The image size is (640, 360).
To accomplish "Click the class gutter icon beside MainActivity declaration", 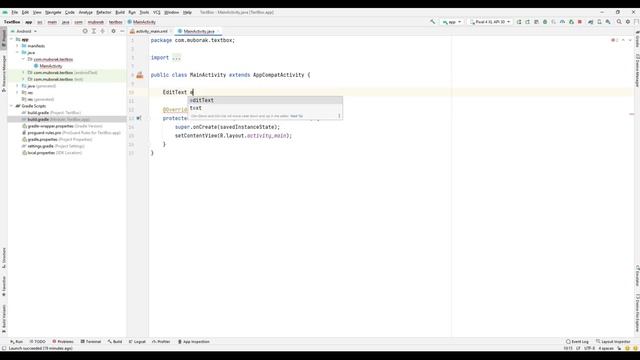I will 140,75.
